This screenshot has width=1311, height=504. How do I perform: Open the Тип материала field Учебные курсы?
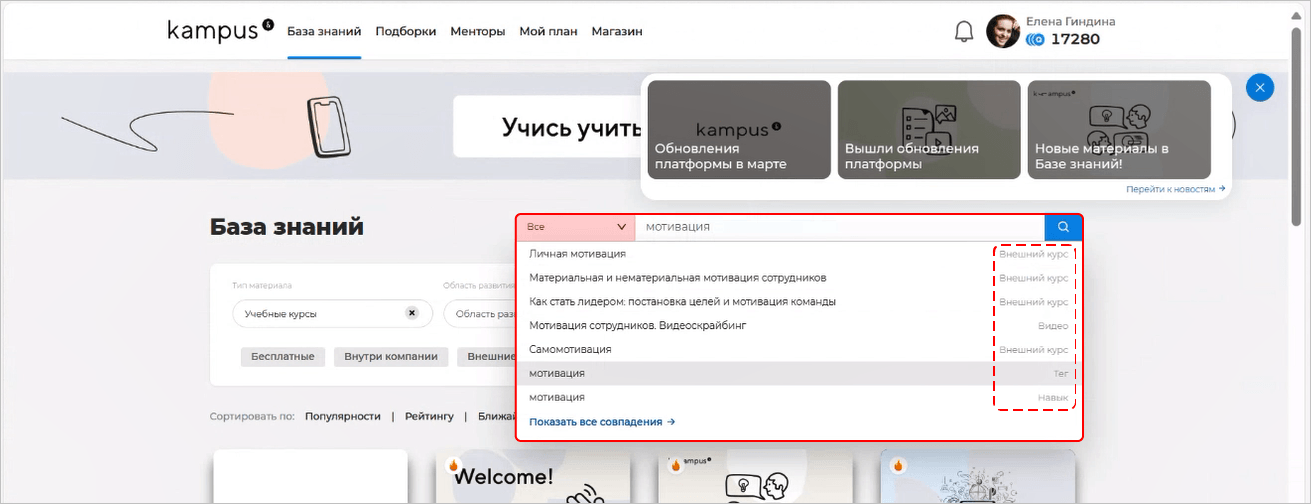[x=332, y=313]
